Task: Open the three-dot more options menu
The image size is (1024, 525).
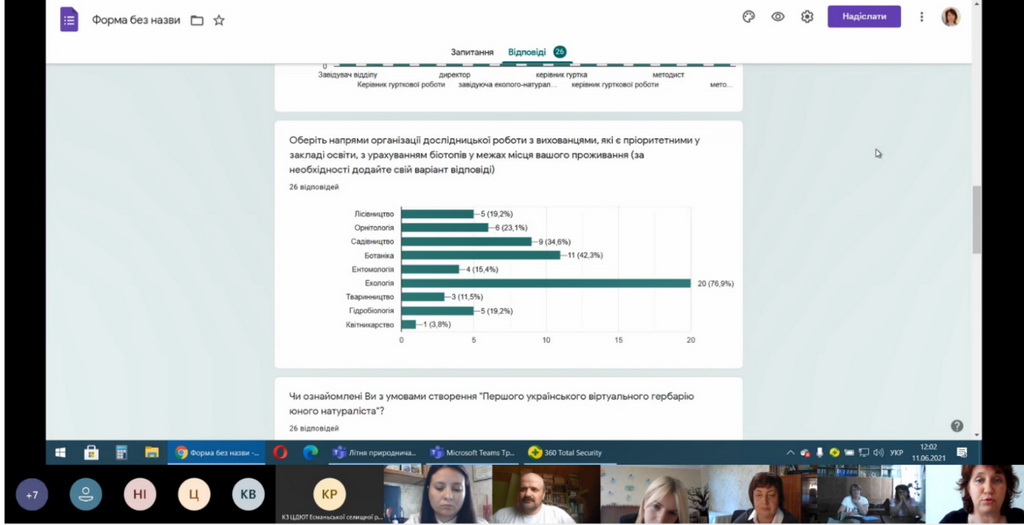Action: (921, 17)
